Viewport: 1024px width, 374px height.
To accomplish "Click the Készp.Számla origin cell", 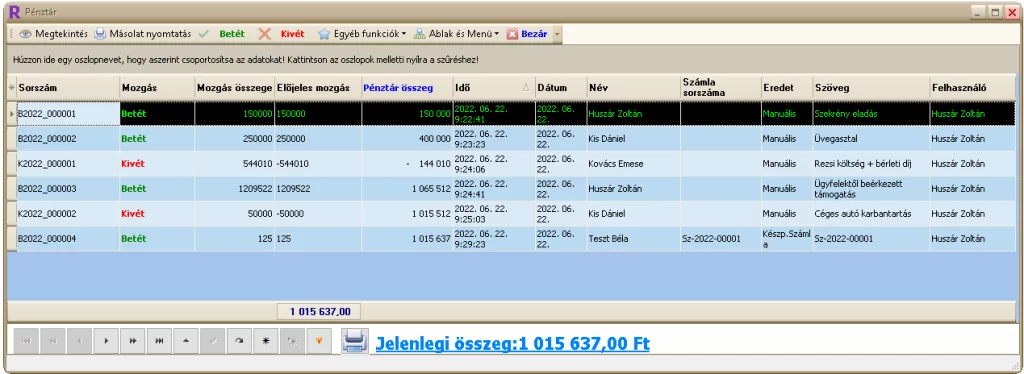I will 786,239.
